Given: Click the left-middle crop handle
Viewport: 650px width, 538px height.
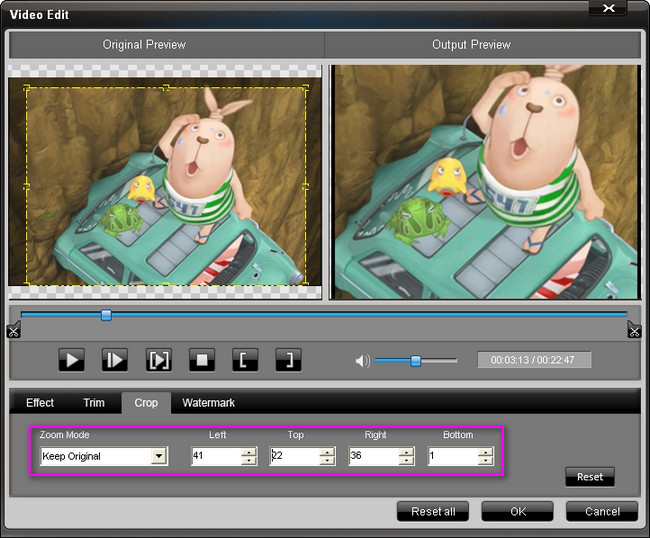Looking at the screenshot, I should [x=27, y=186].
